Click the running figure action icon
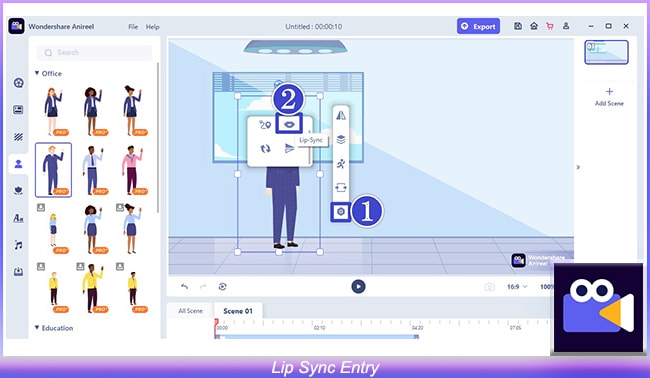The image size is (650, 378). click(341, 164)
